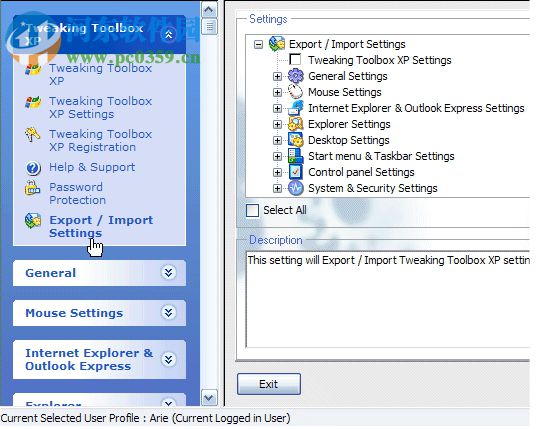
Task: Click the Start menu & Taskbar Settings icon
Action: (296, 156)
